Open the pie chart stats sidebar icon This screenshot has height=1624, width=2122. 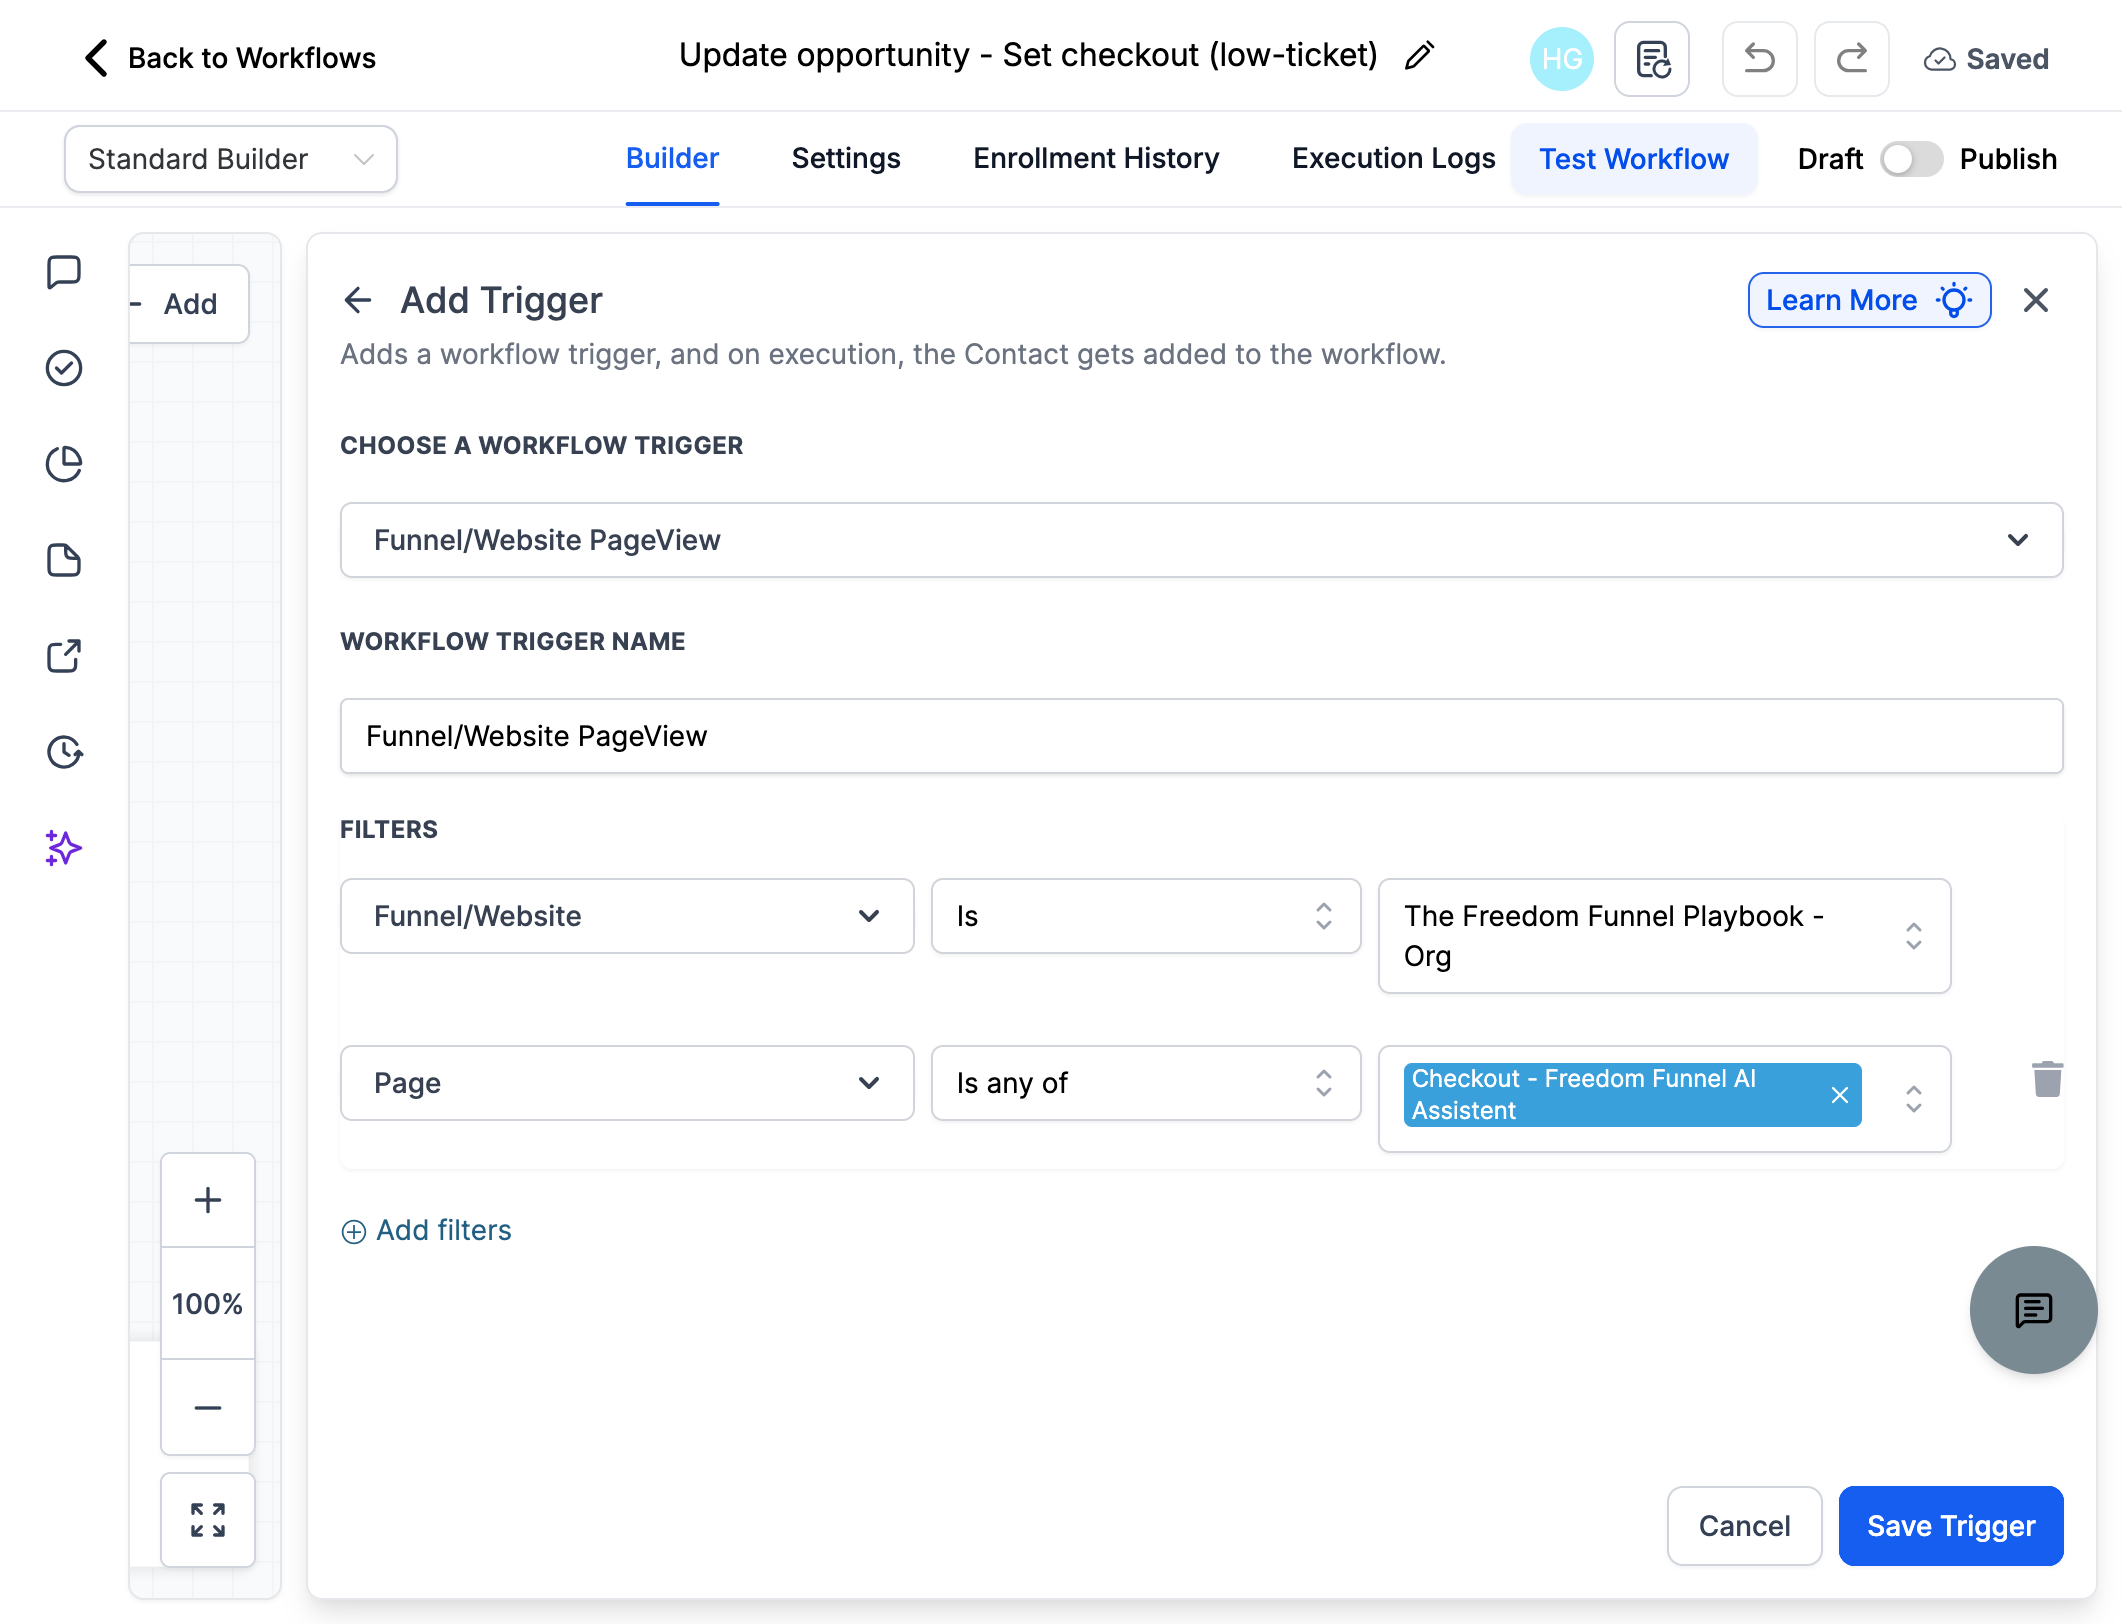[64, 464]
